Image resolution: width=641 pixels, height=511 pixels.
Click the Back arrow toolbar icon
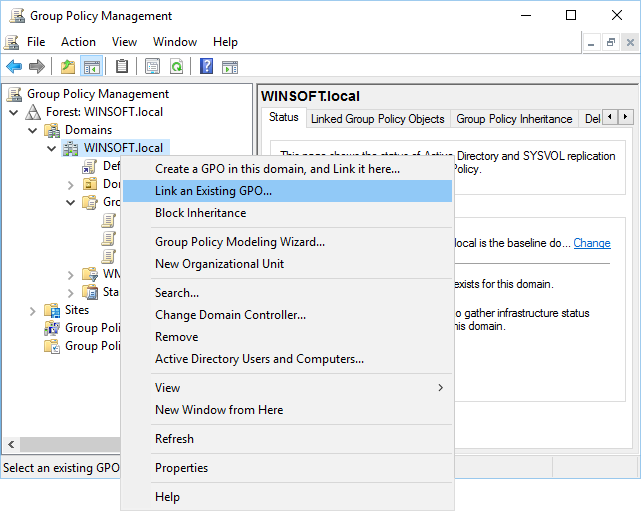[x=14, y=66]
